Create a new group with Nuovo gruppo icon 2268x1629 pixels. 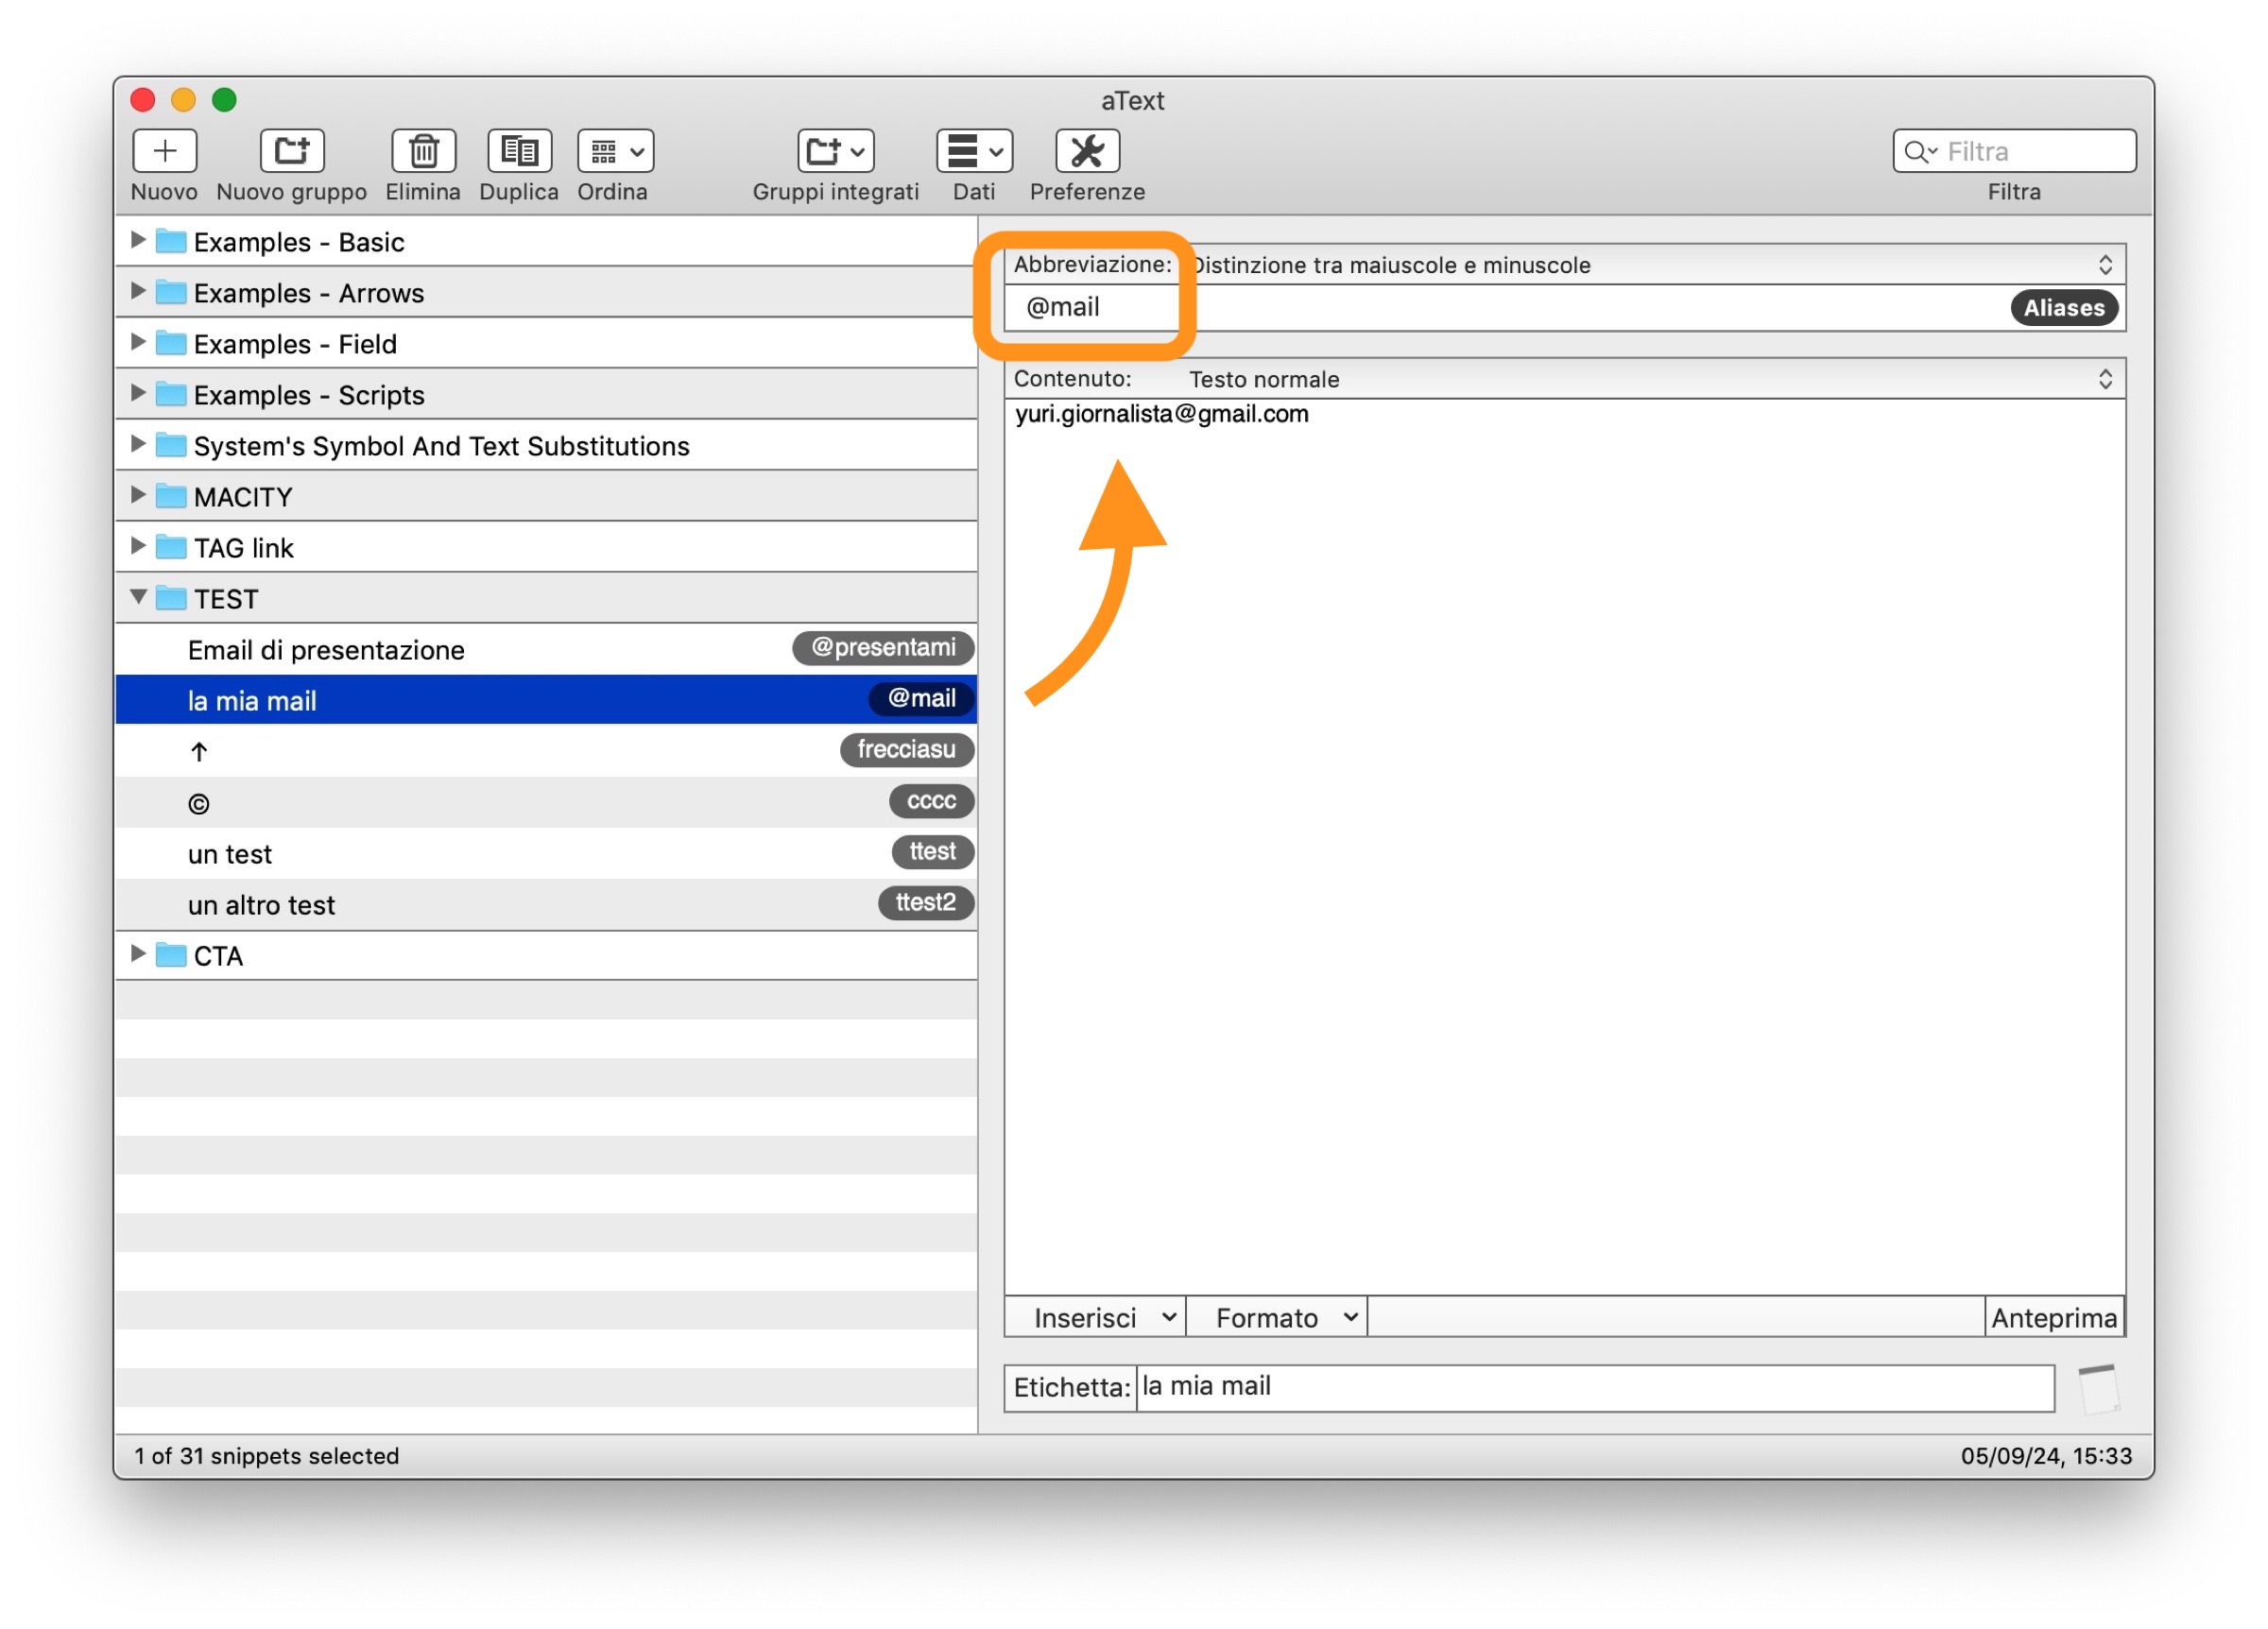pyautogui.click(x=291, y=151)
